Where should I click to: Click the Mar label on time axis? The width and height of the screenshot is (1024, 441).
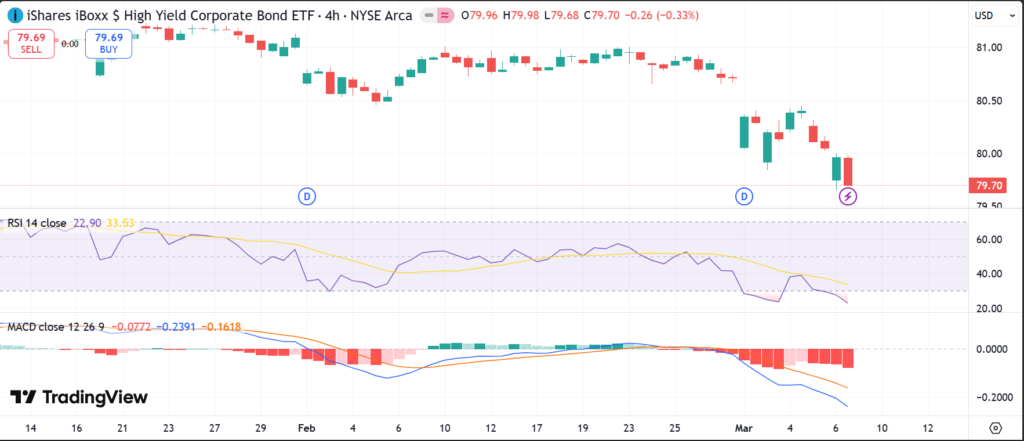click(743, 429)
